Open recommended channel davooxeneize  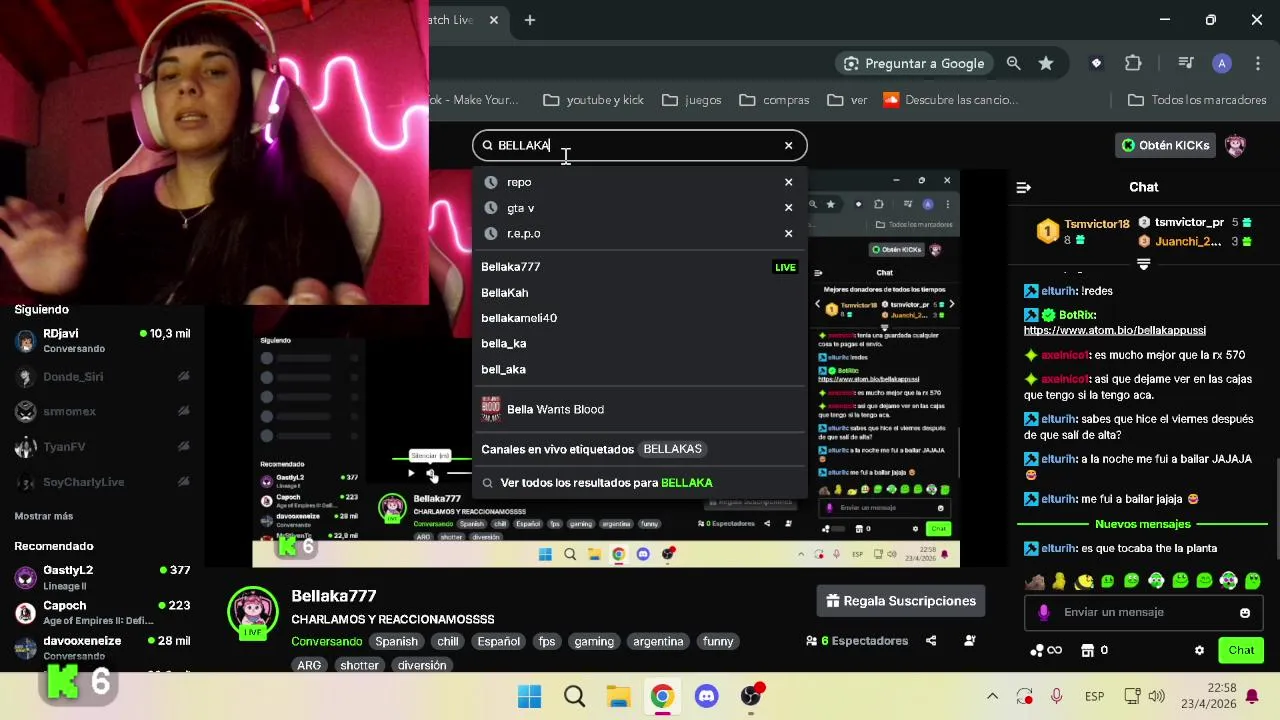(x=102, y=647)
